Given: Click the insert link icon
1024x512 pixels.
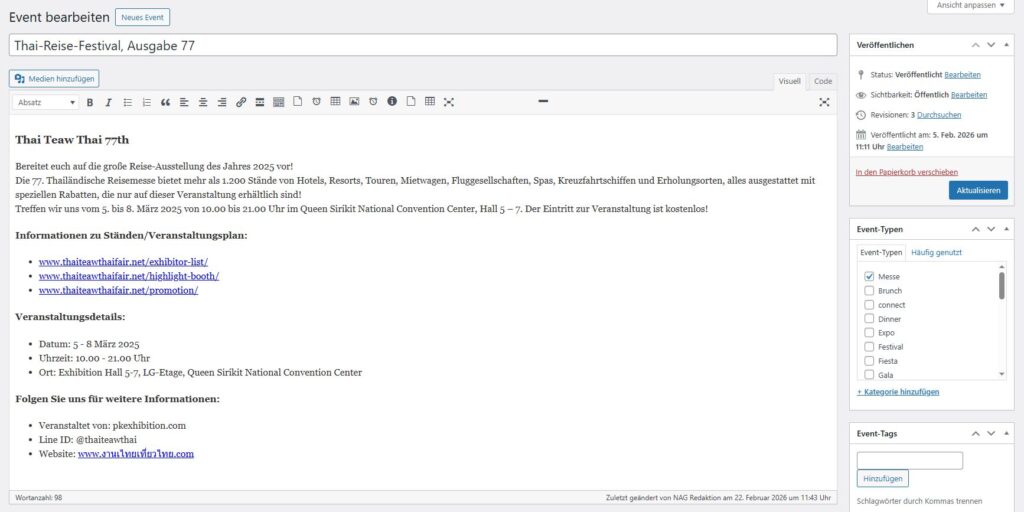Looking at the screenshot, I should pyautogui.click(x=241, y=102).
